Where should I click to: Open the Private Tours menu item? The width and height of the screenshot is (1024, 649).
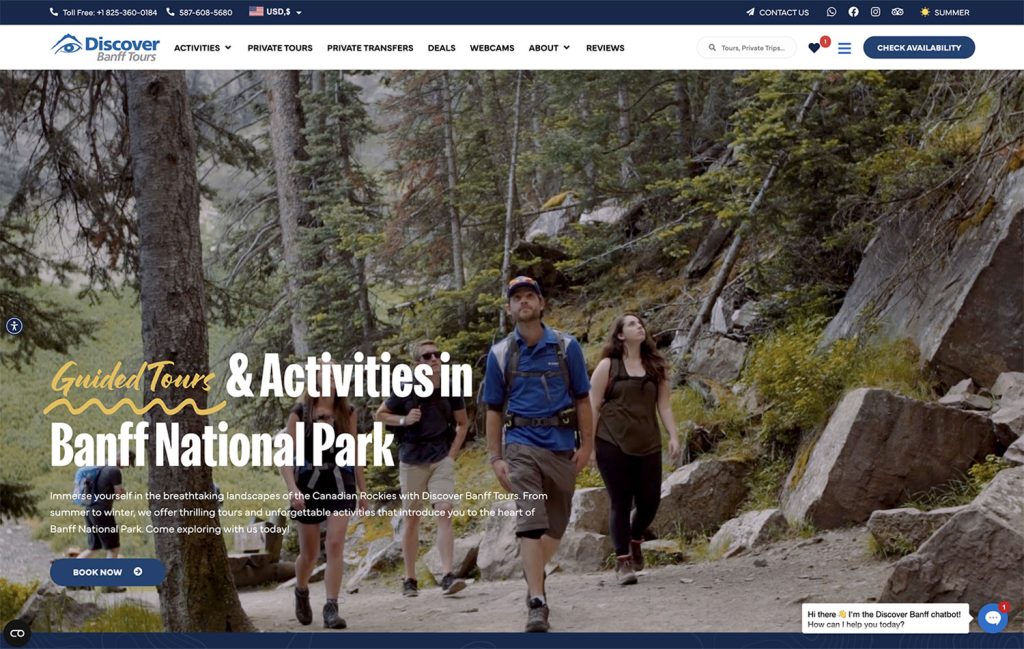pyautogui.click(x=280, y=48)
